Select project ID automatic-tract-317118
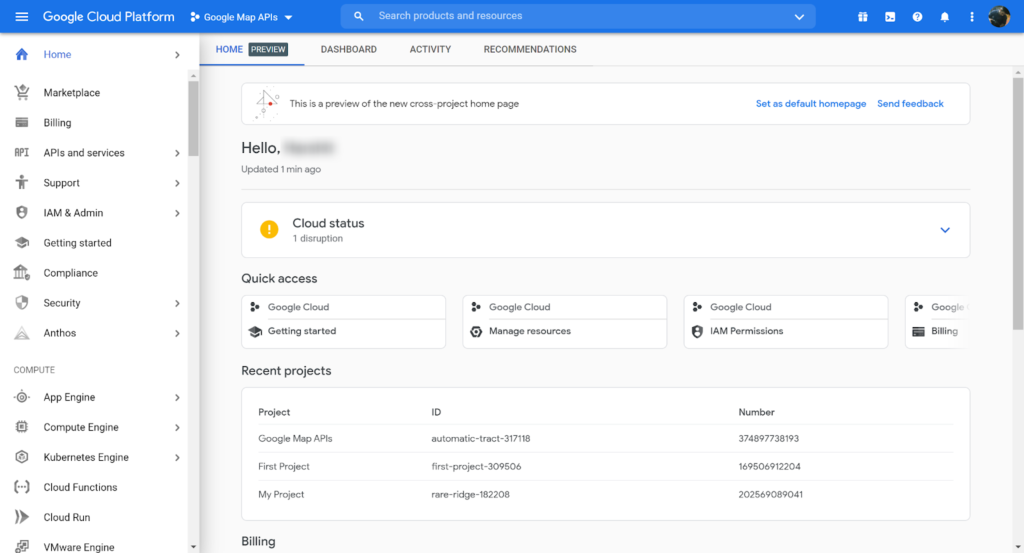 coord(481,439)
